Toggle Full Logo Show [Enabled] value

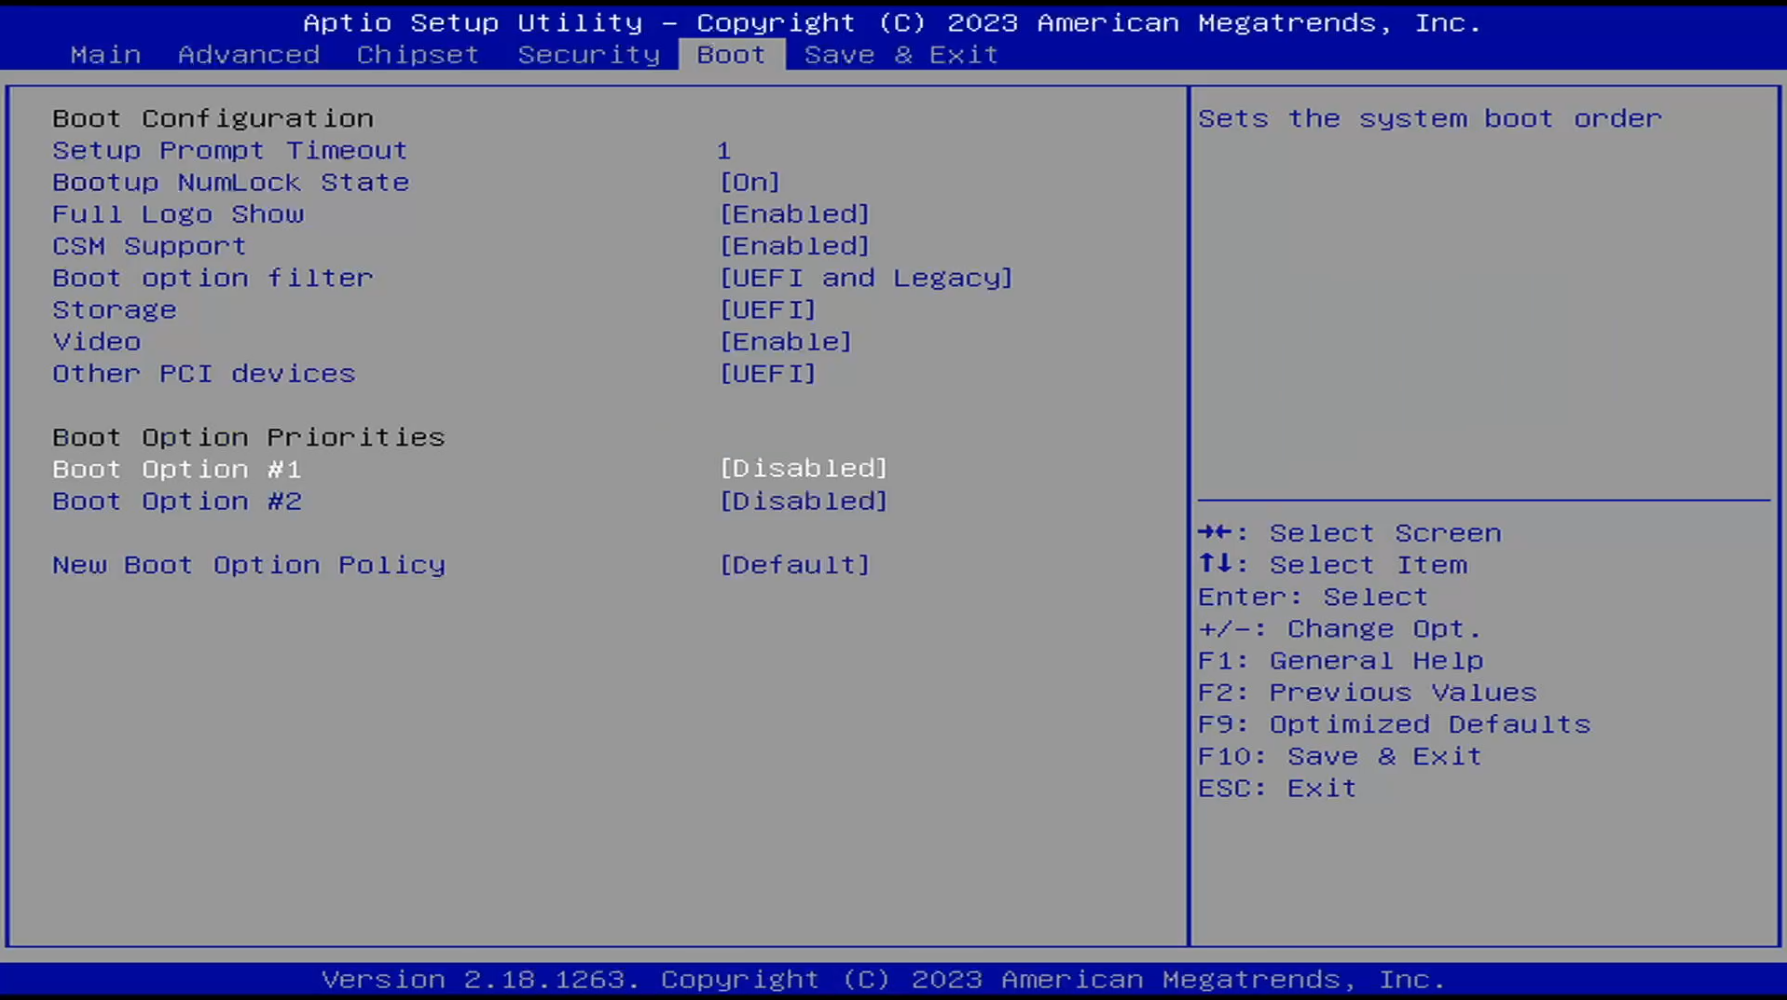795,215
